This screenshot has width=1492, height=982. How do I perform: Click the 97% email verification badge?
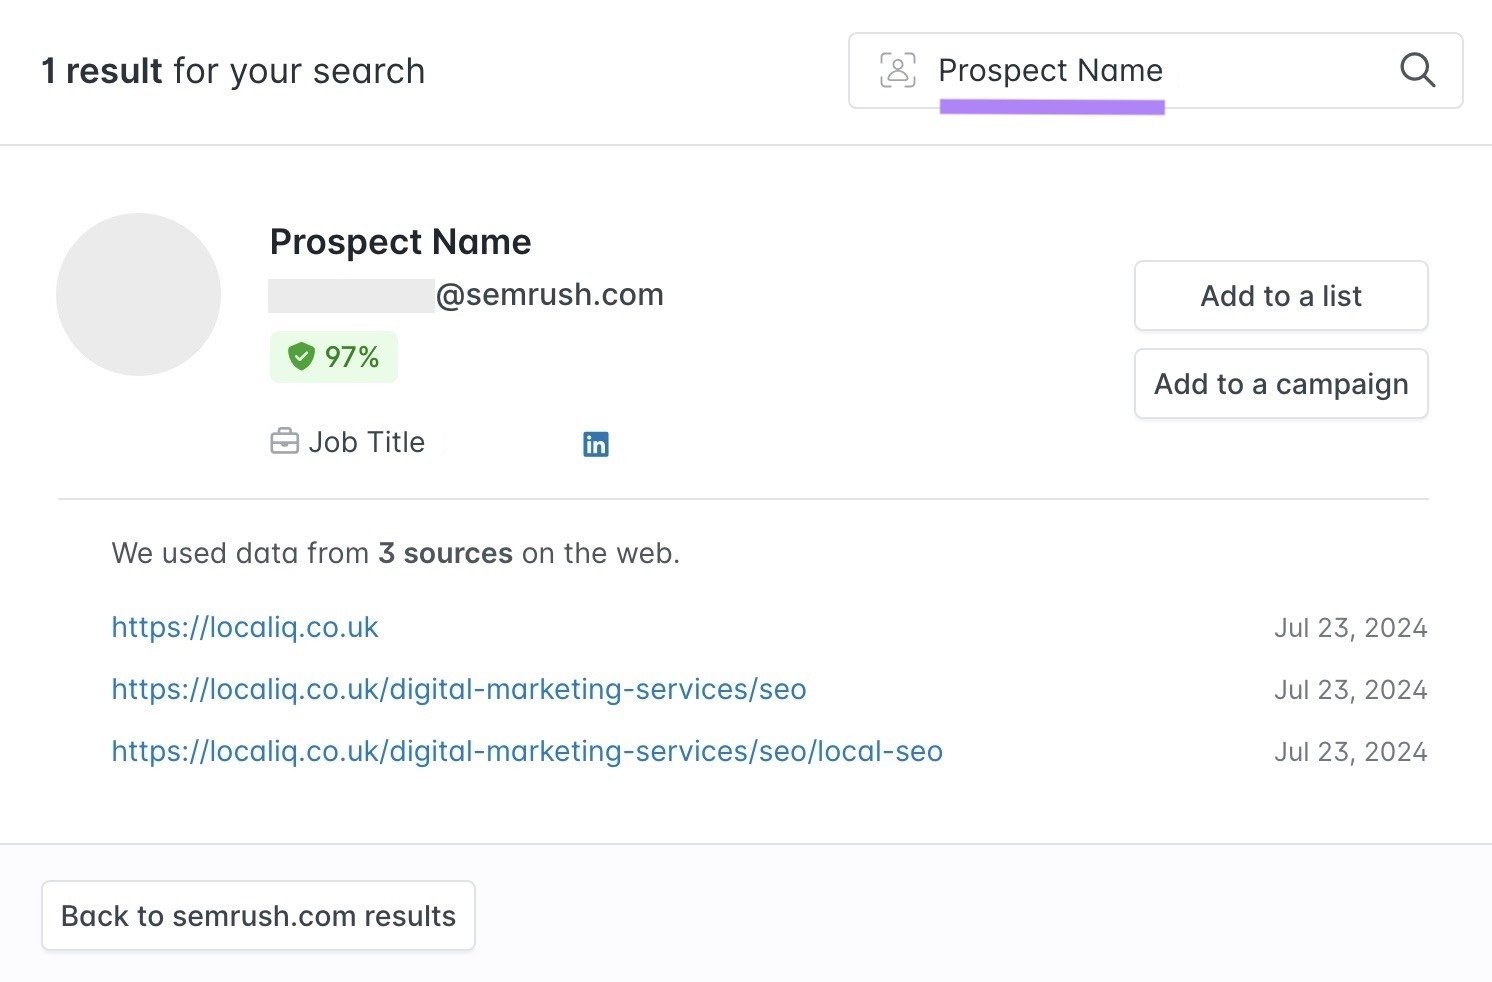click(333, 356)
